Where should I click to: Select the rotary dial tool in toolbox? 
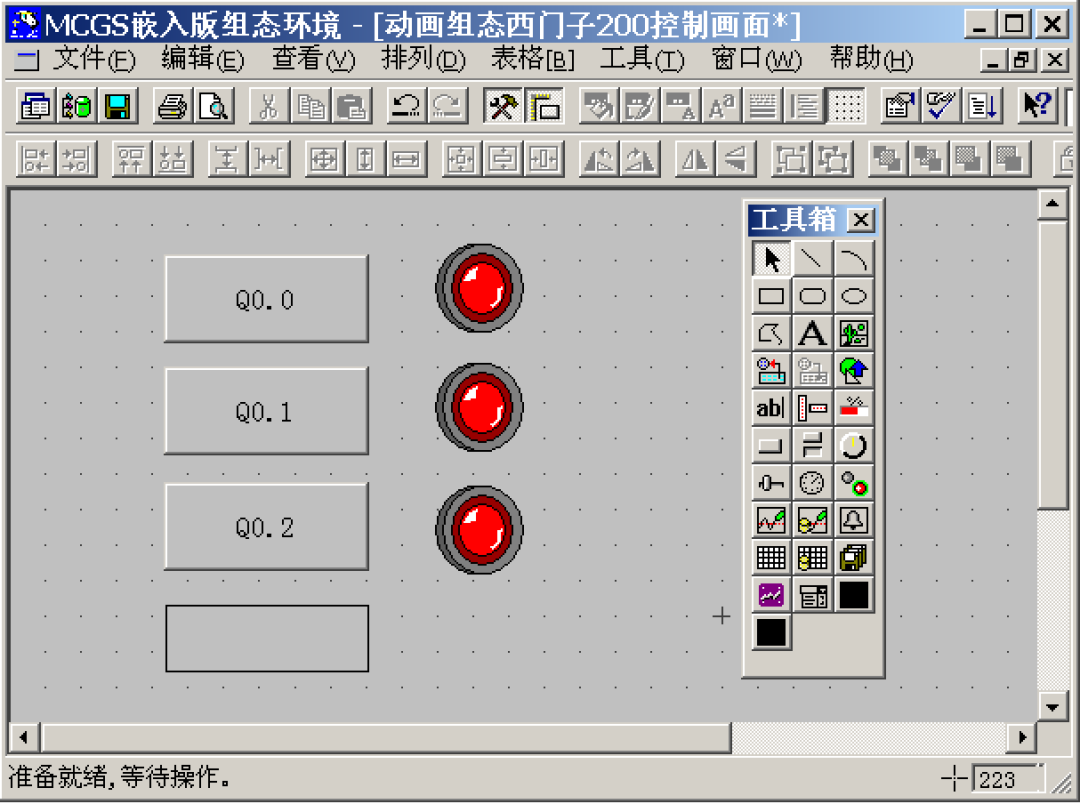click(854, 445)
